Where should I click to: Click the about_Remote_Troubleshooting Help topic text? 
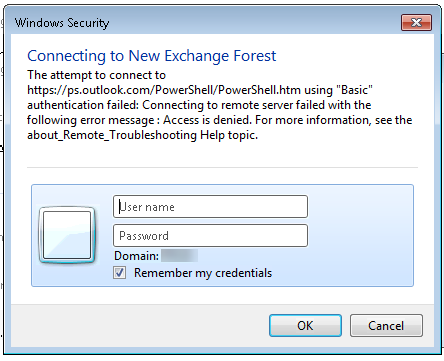(x=143, y=135)
